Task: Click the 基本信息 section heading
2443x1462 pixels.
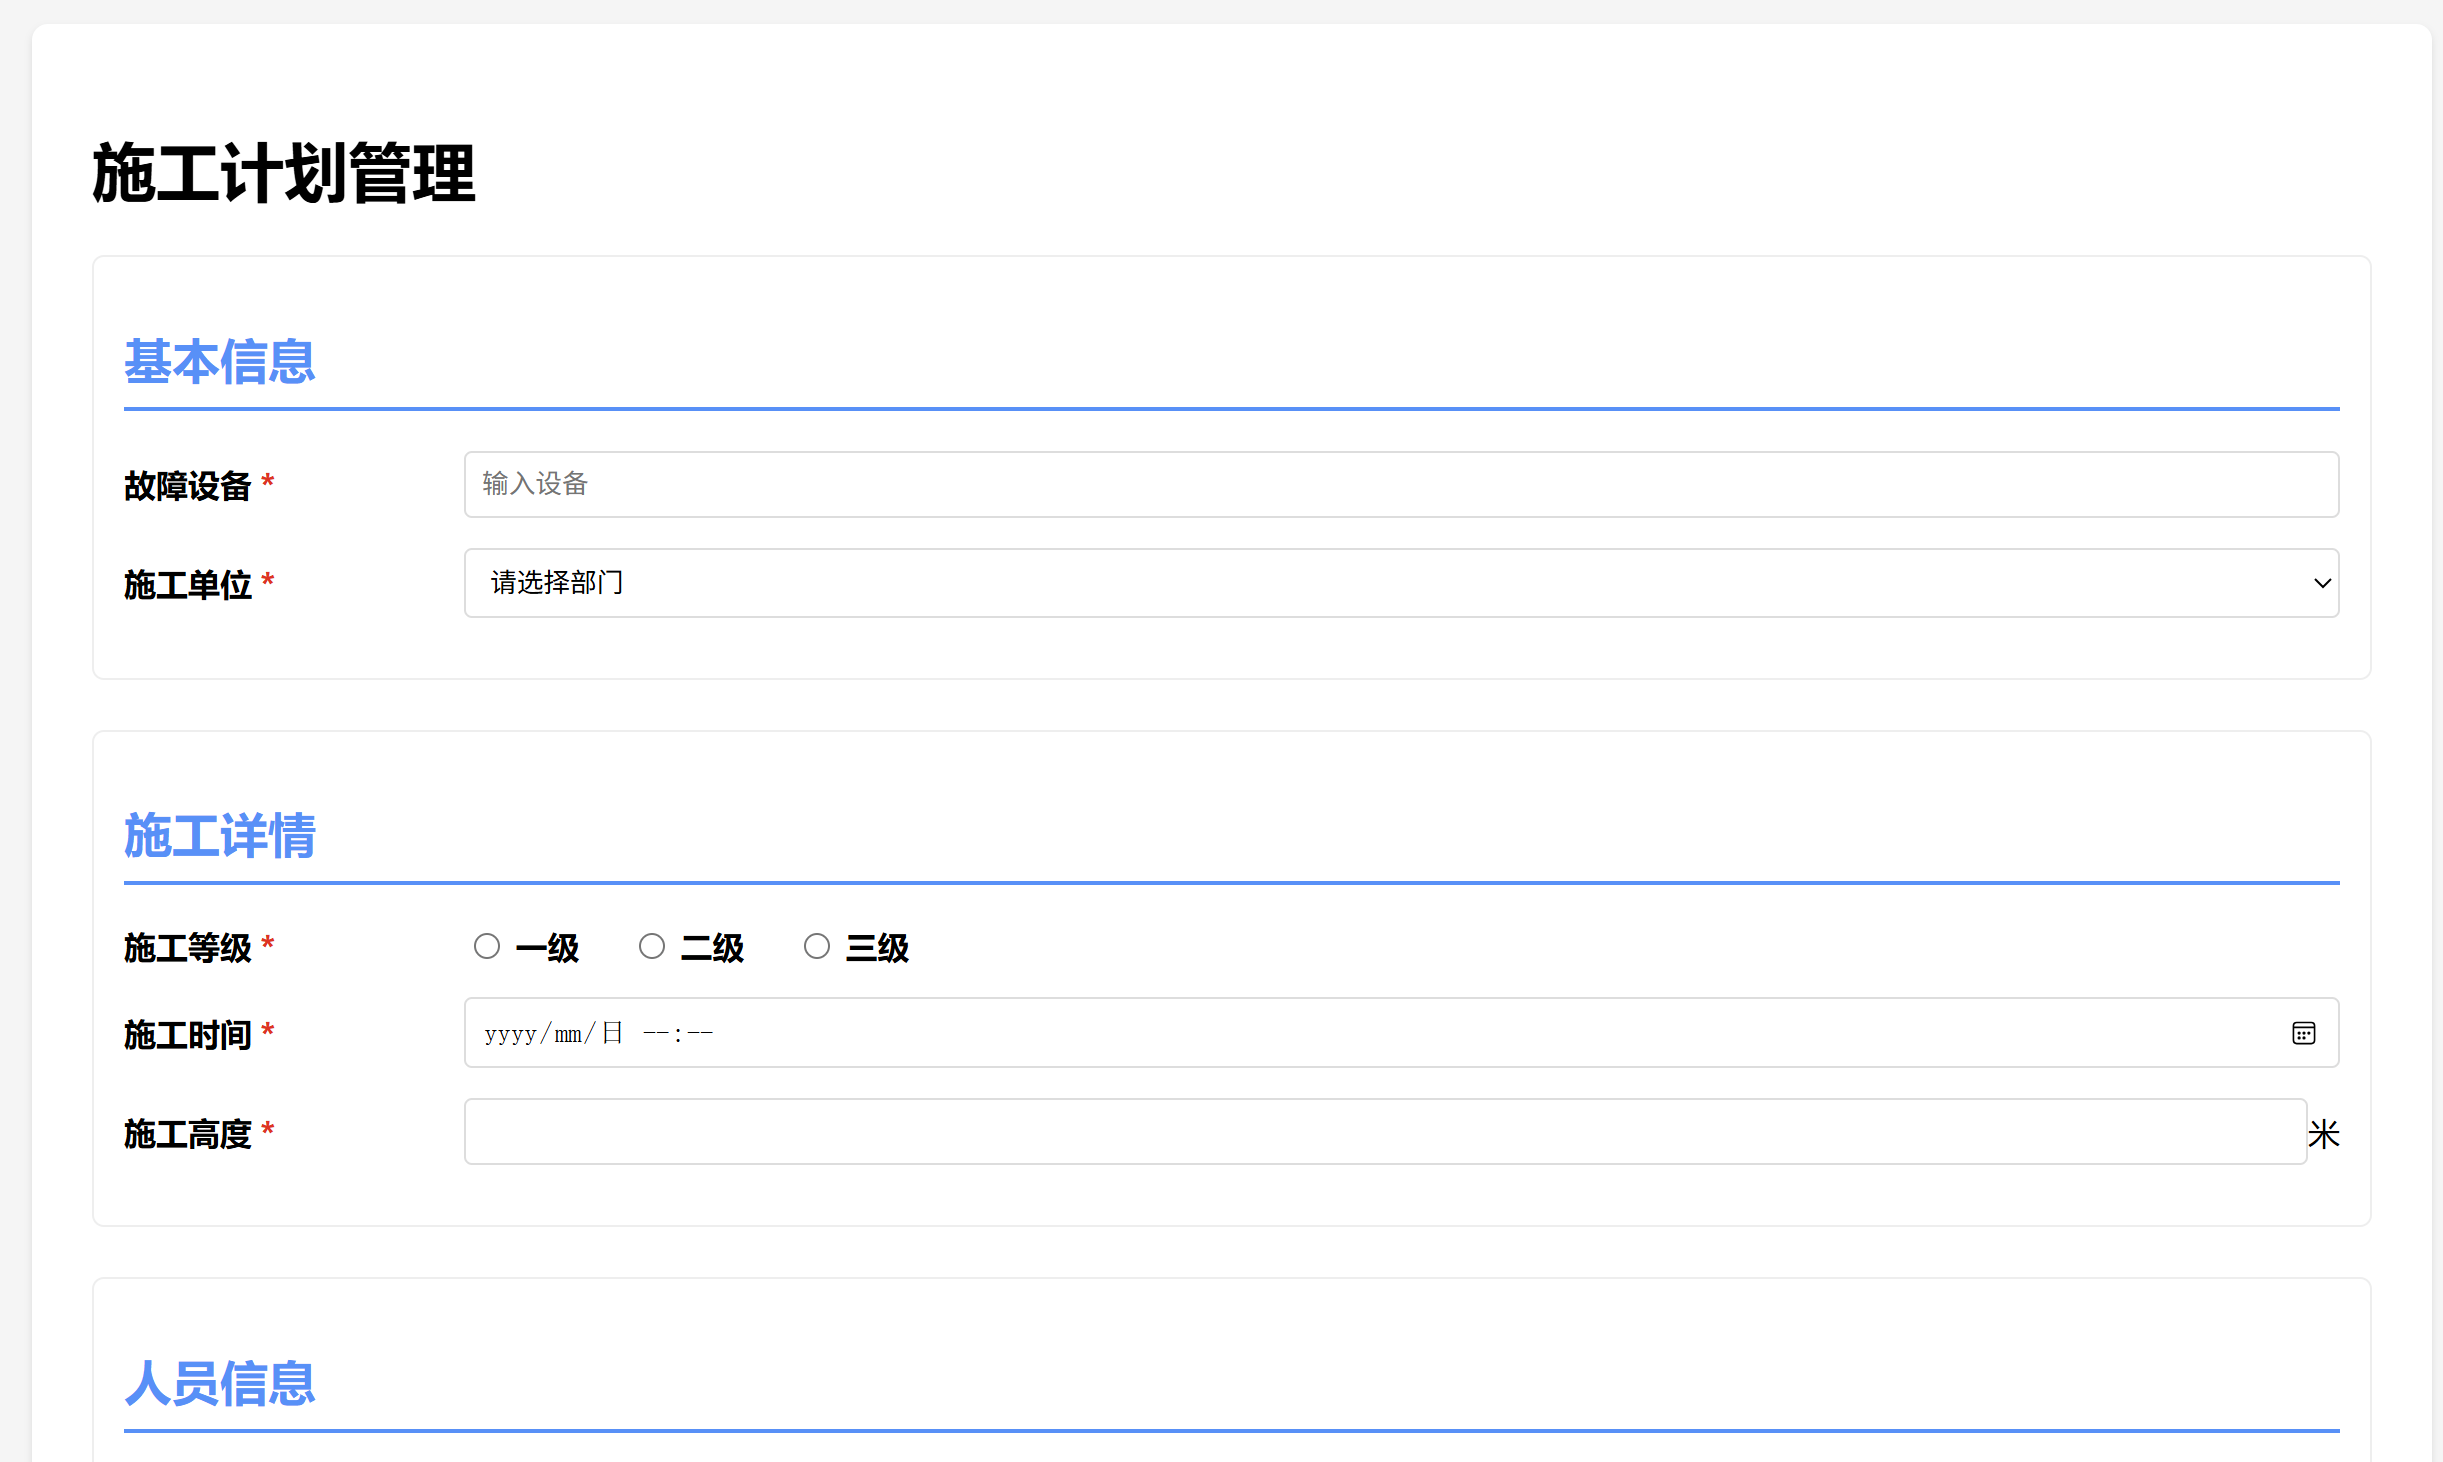Action: [x=219, y=362]
